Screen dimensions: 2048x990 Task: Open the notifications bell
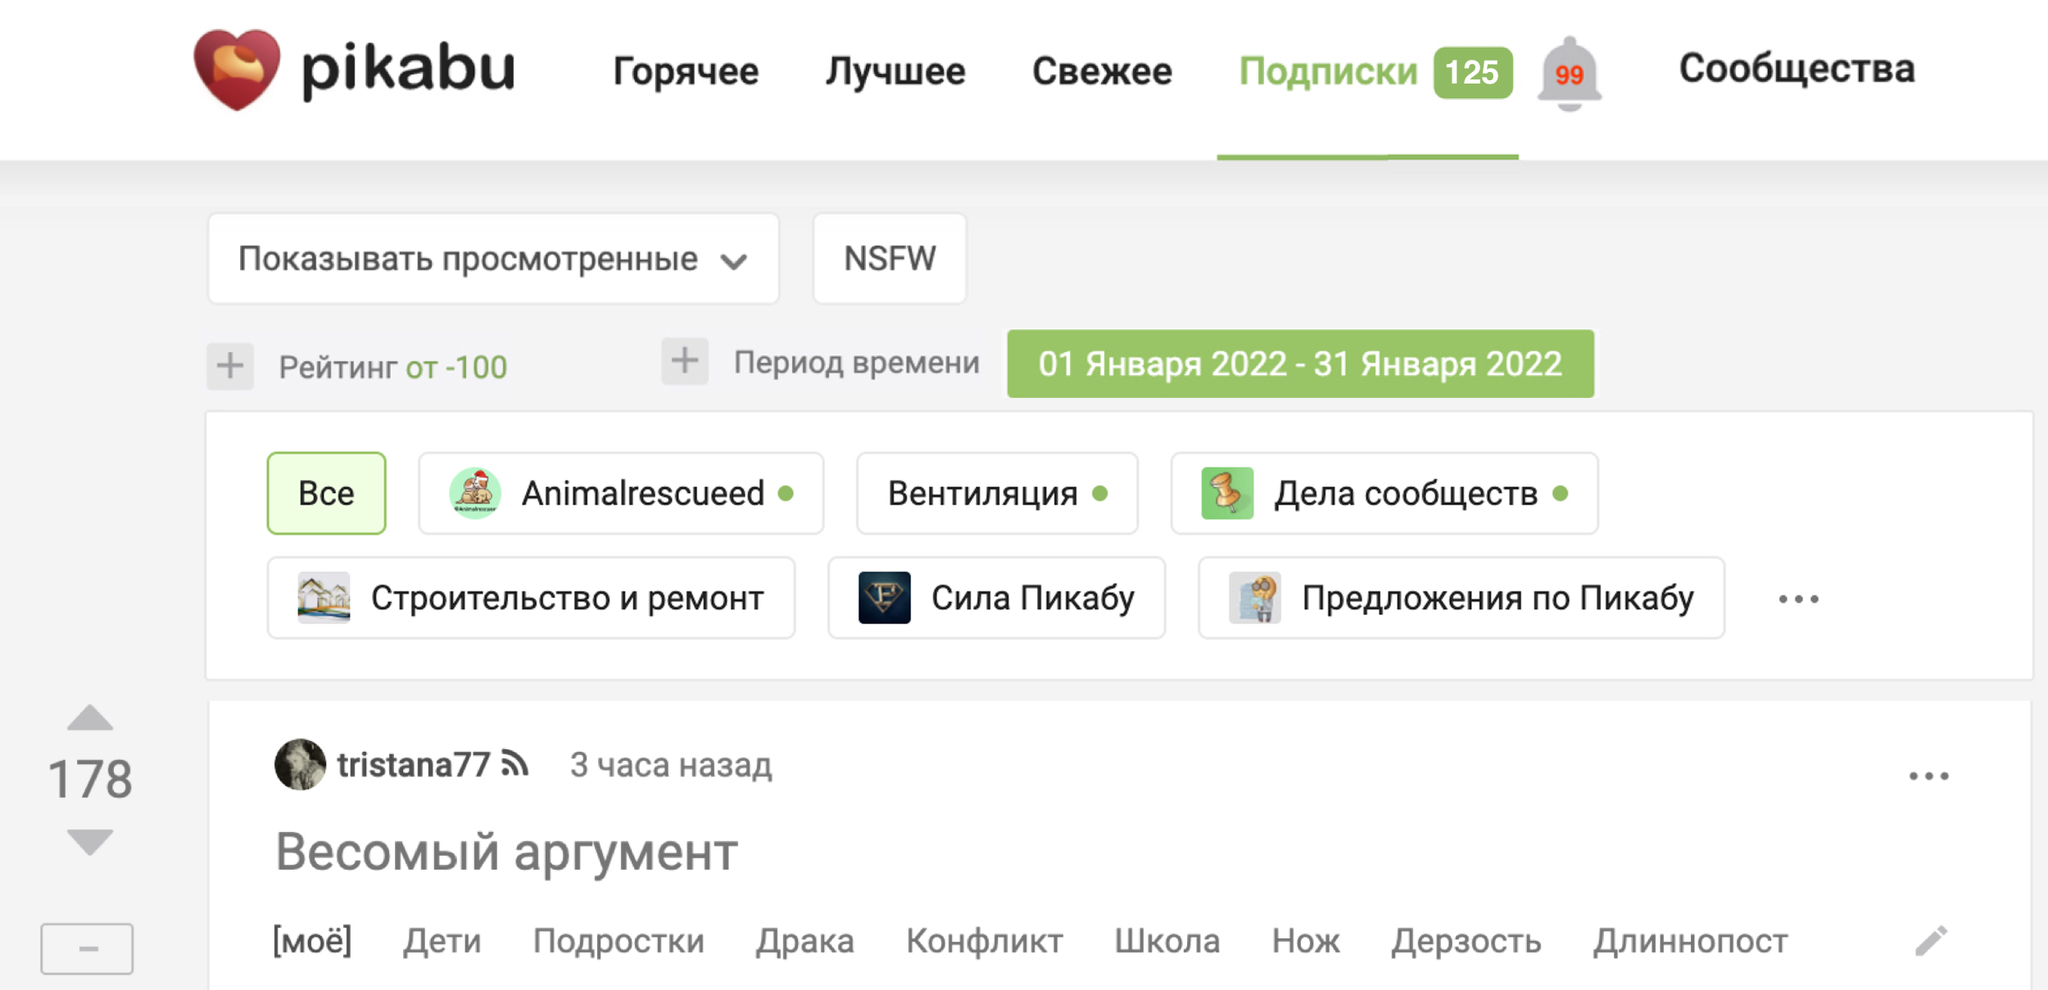click(x=1568, y=73)
